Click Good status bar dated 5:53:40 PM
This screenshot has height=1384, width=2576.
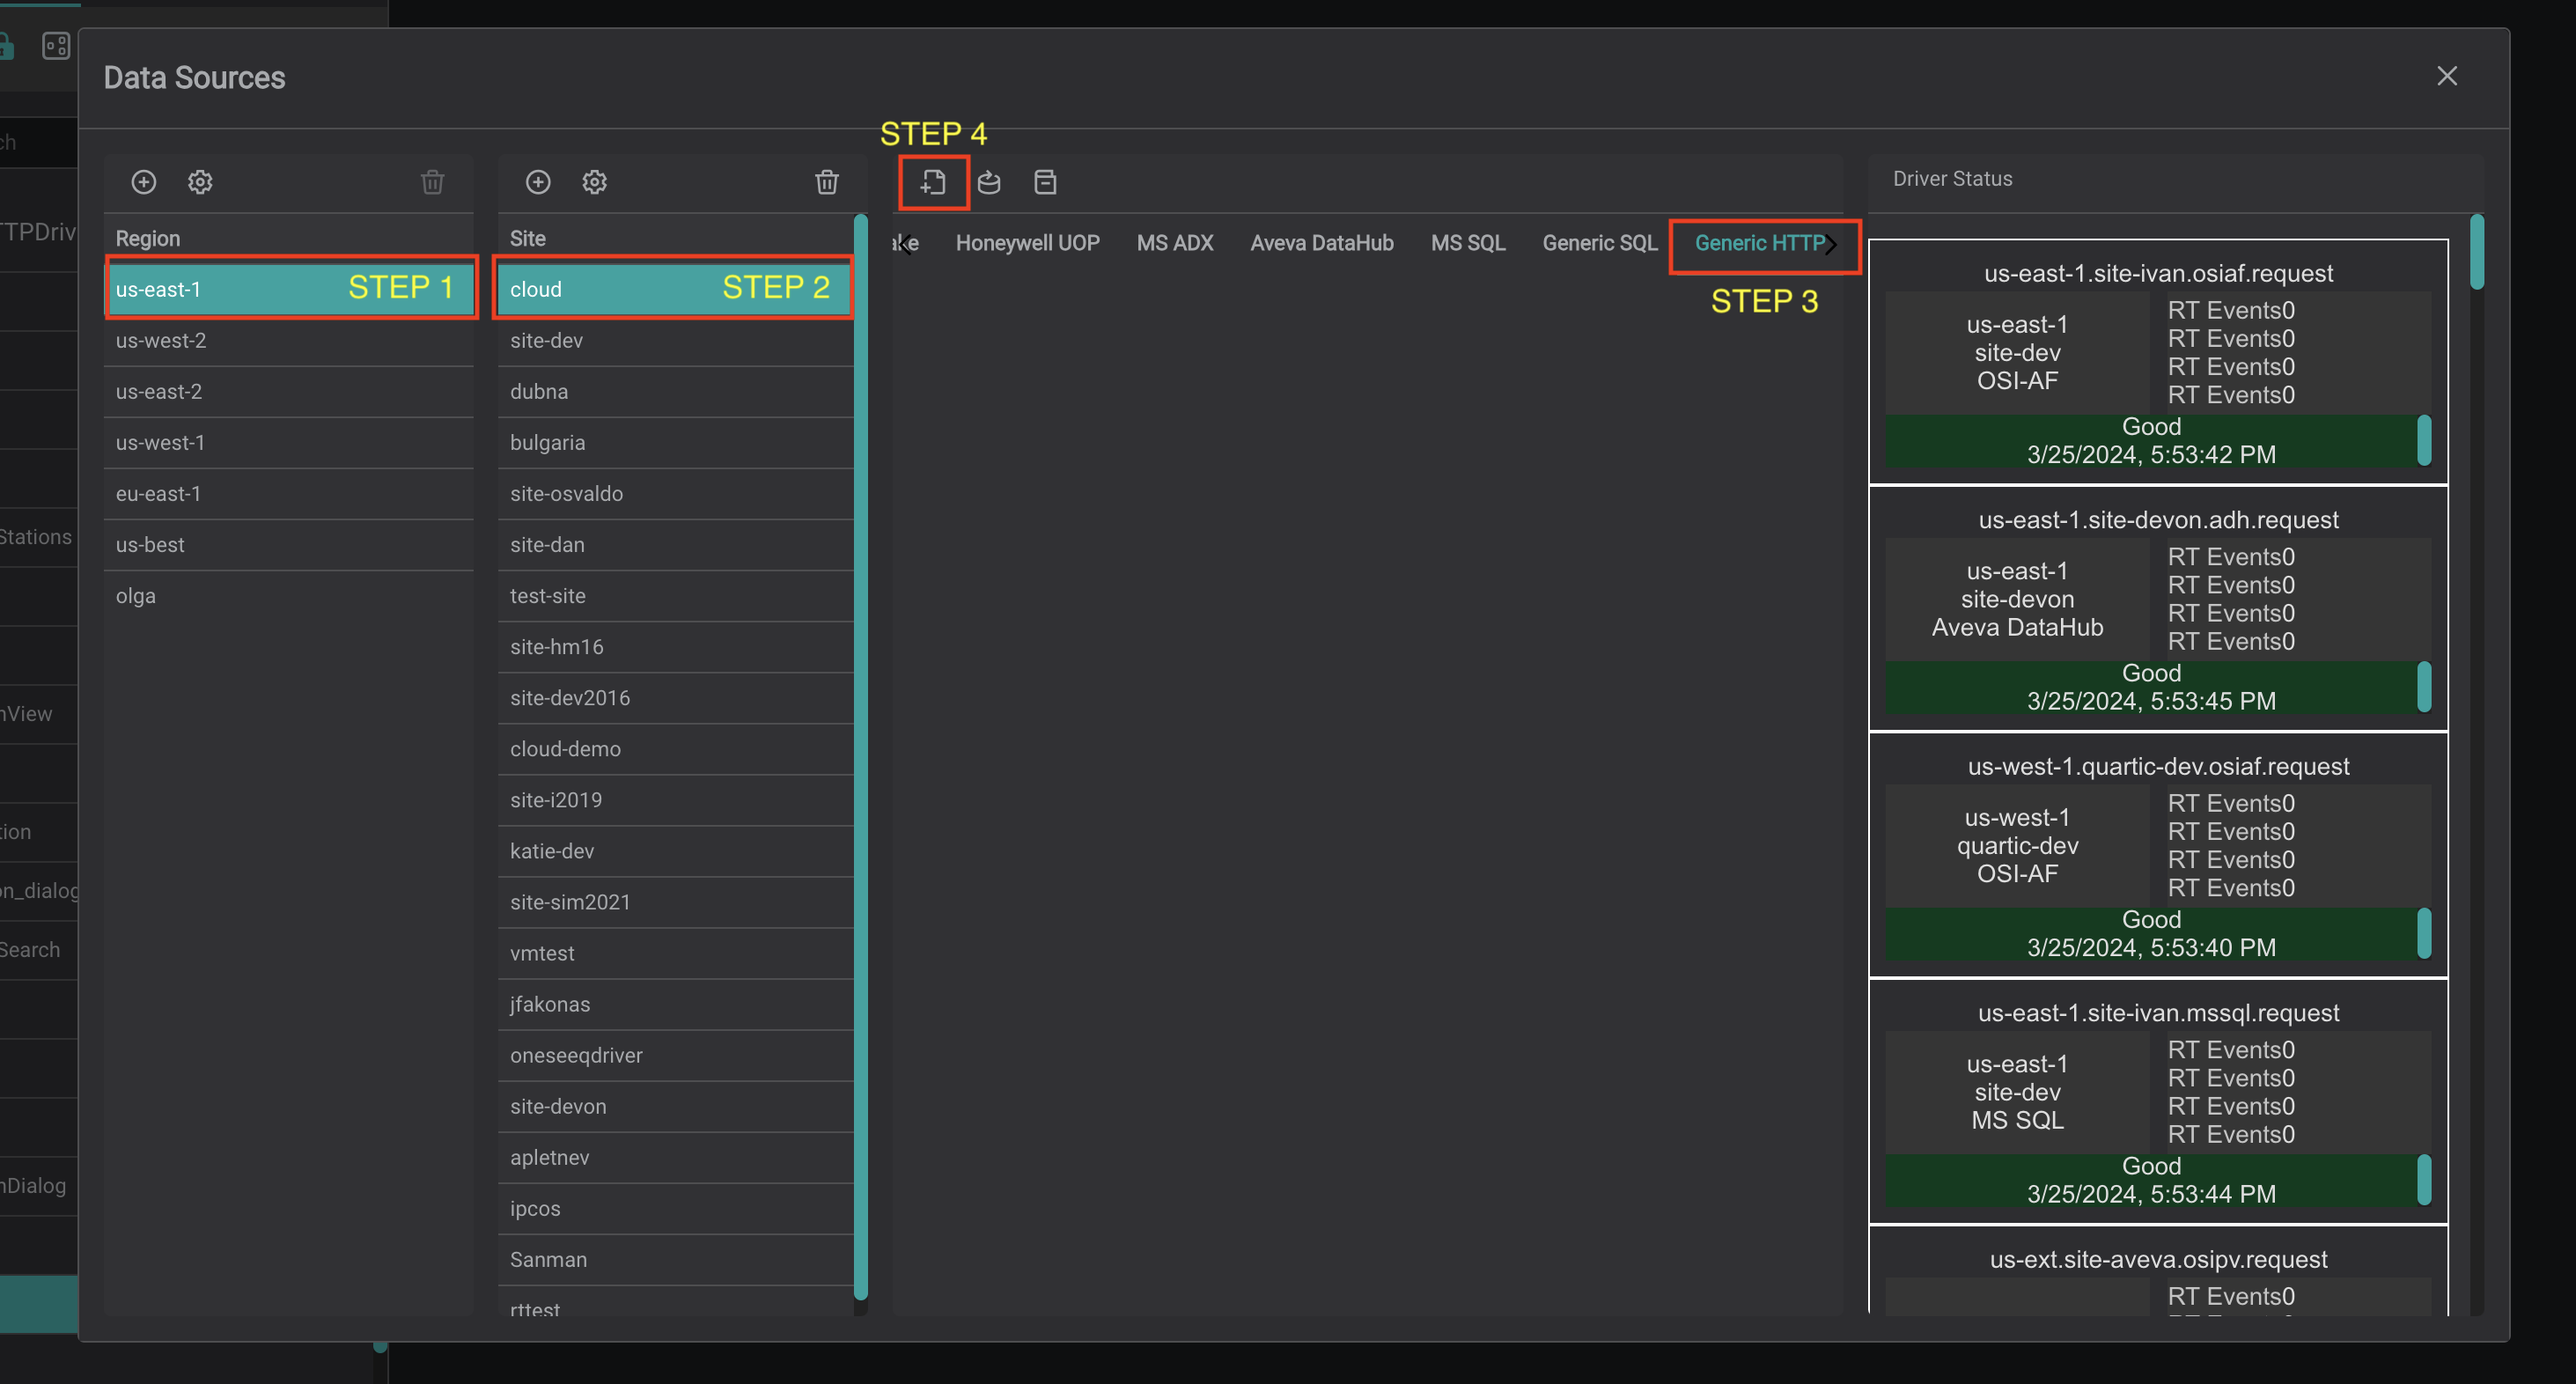(x=2151, y=934)
